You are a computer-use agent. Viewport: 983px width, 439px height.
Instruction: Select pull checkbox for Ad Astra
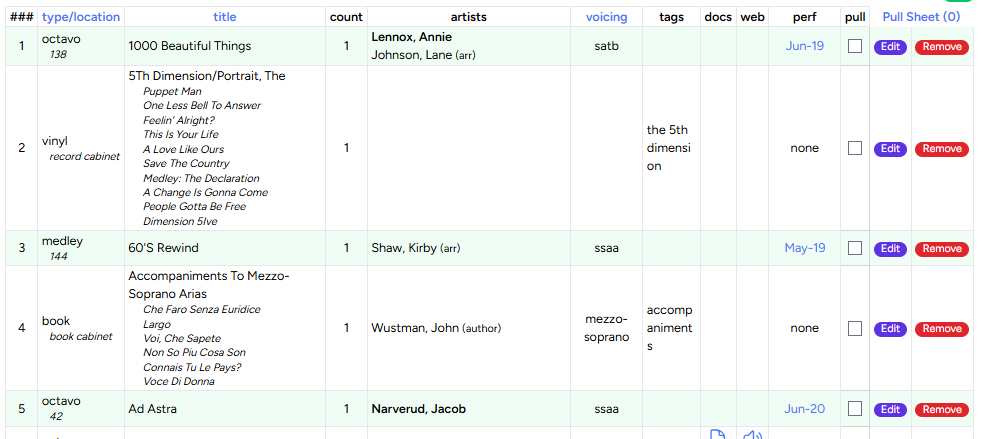855,408
